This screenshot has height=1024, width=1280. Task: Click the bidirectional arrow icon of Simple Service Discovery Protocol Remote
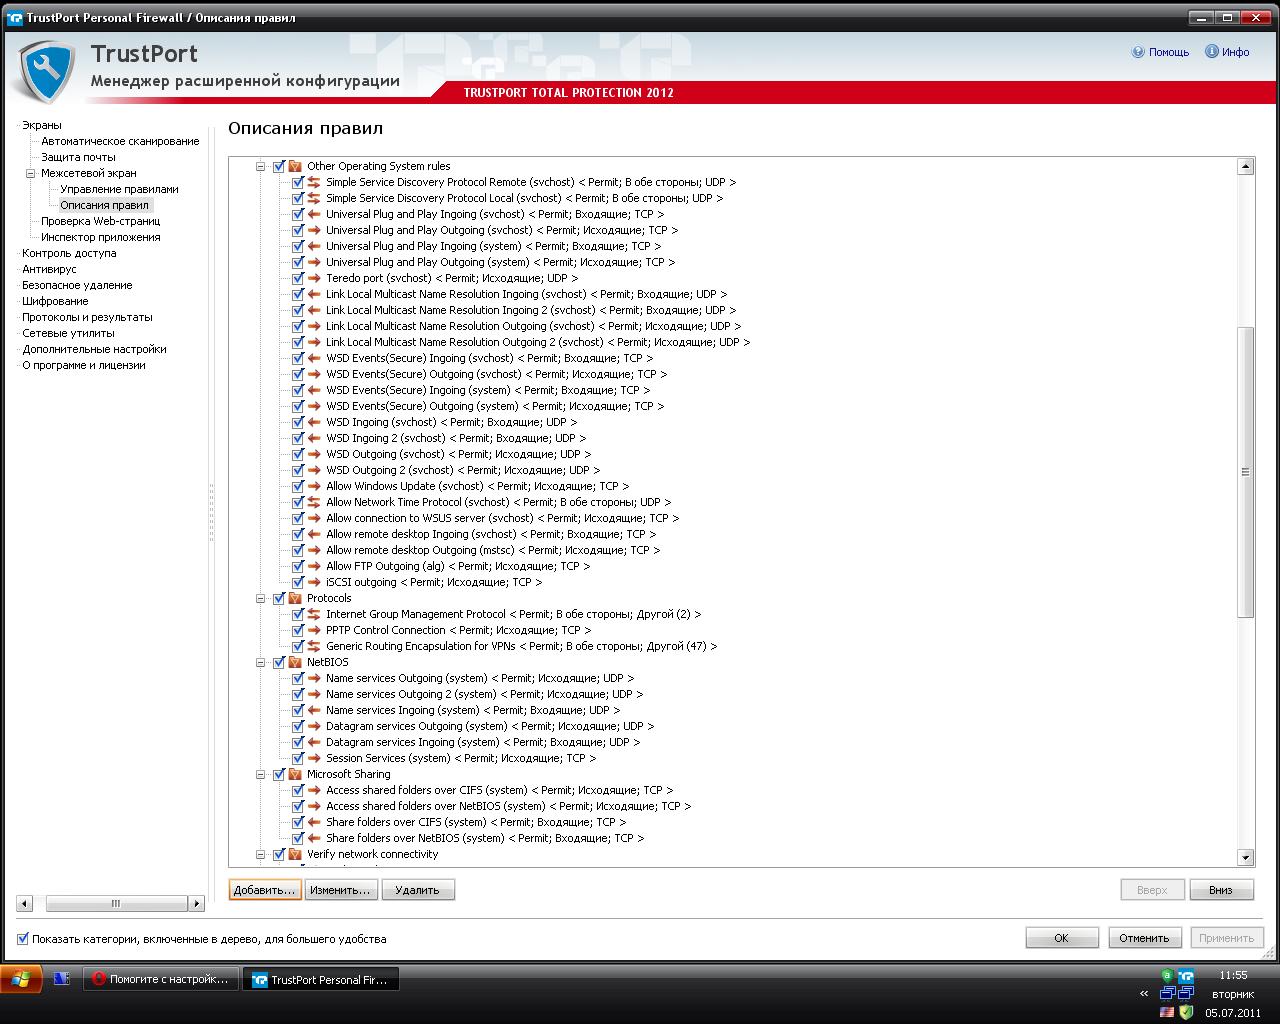pyautogui.click(x=314, y=182)
